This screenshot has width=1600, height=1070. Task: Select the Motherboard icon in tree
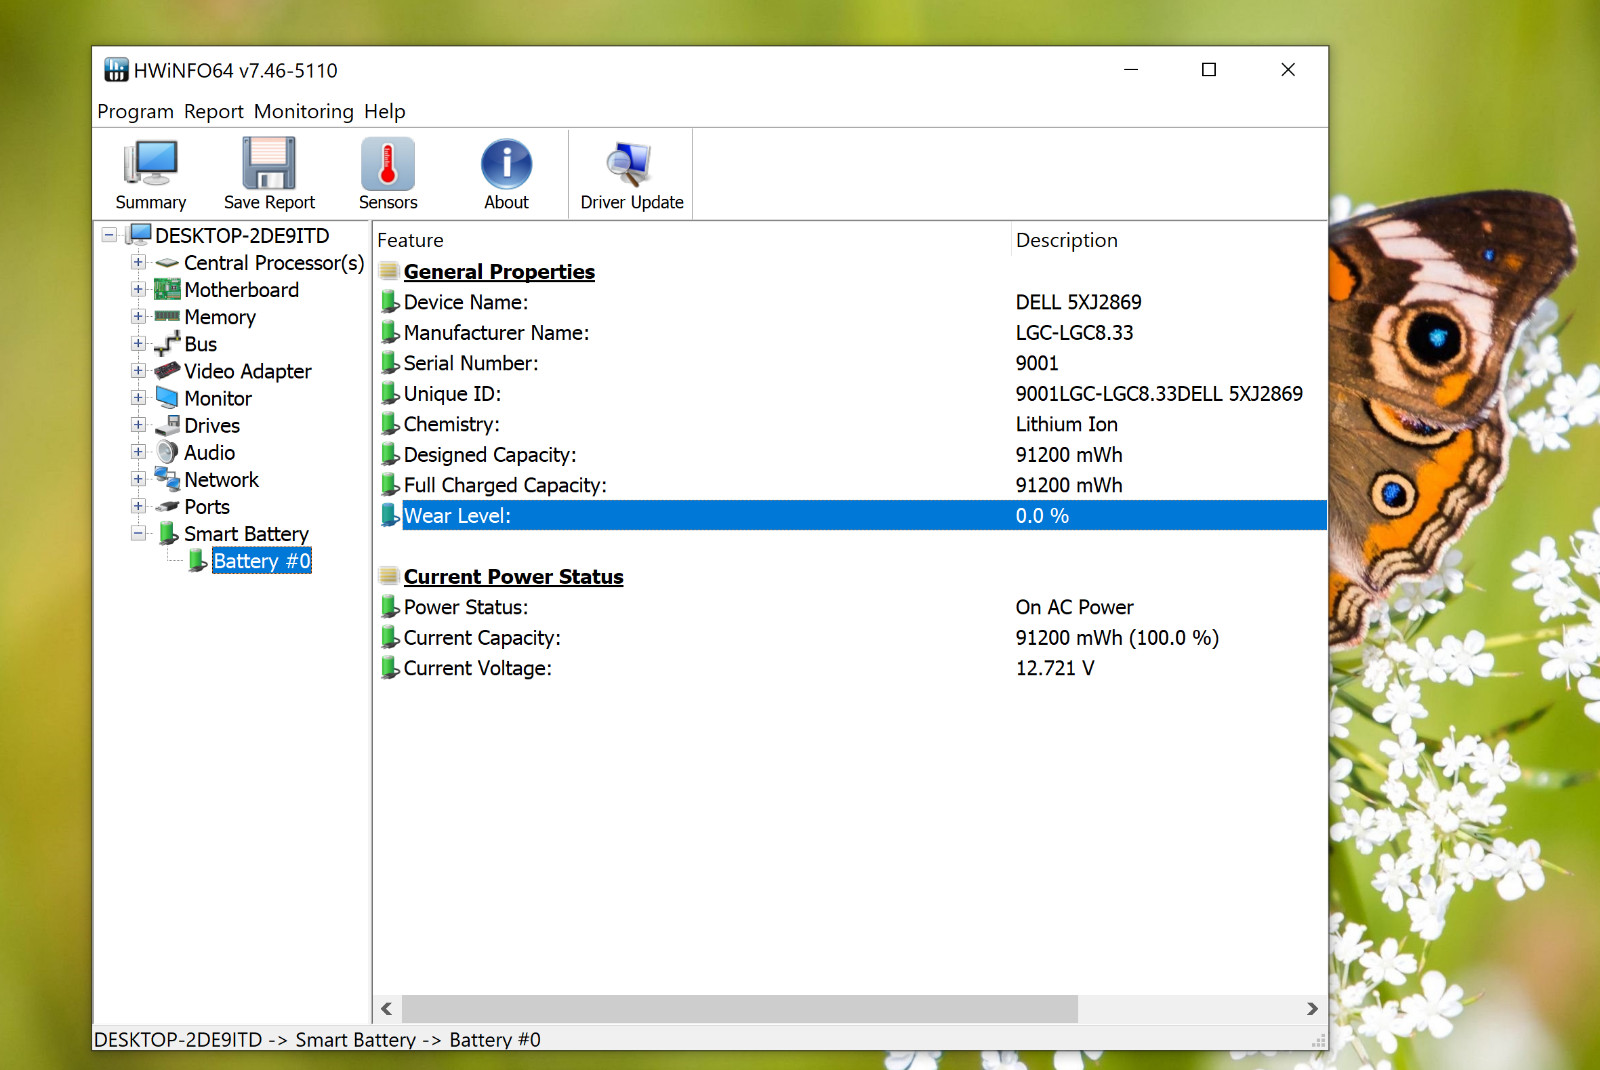tap(167, 290)
